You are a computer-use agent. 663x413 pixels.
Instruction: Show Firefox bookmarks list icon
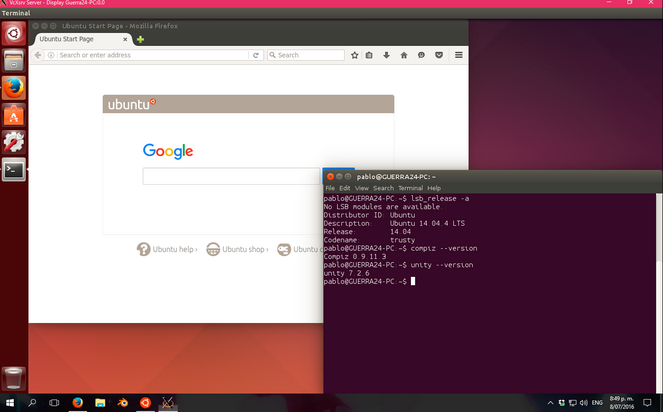point(369,55)
